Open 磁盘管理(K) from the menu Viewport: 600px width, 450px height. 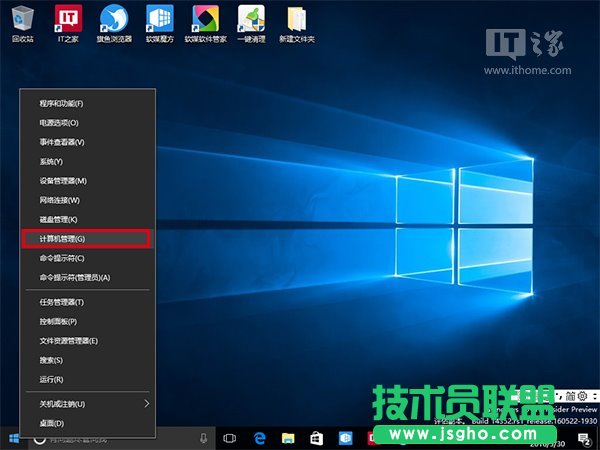[88, 220]
